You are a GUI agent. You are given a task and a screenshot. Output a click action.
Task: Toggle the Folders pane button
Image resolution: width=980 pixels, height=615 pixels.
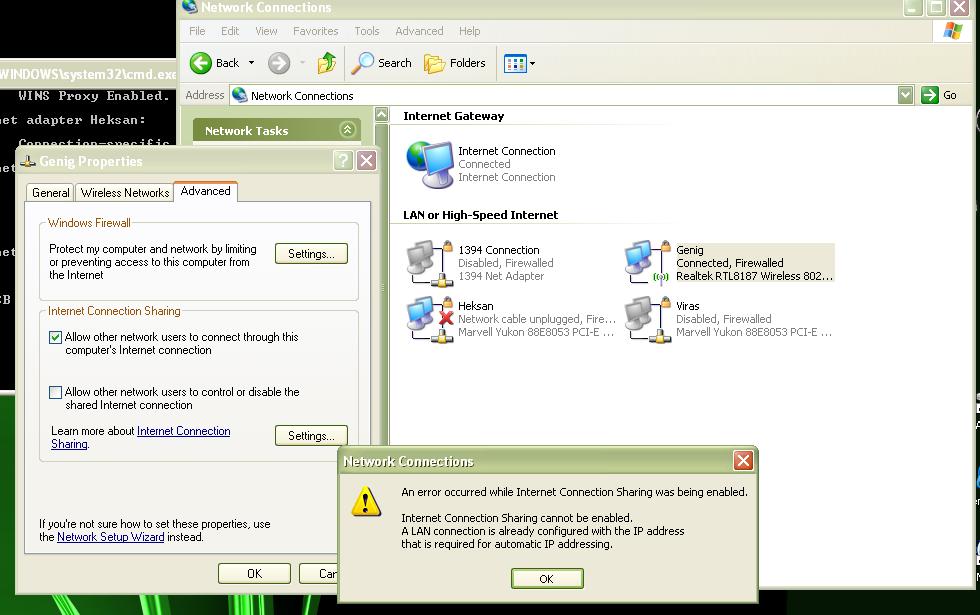[x=454, y=63]
